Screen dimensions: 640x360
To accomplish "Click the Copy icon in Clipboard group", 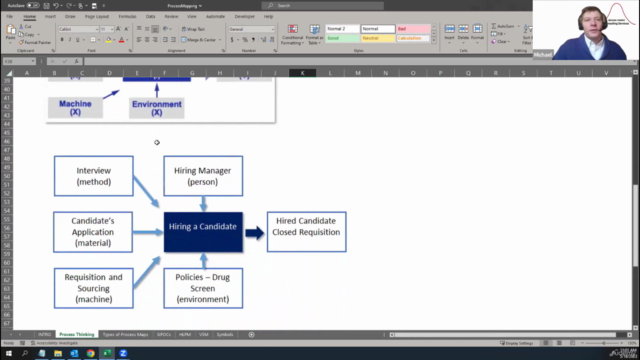I will tap(21, 35).
